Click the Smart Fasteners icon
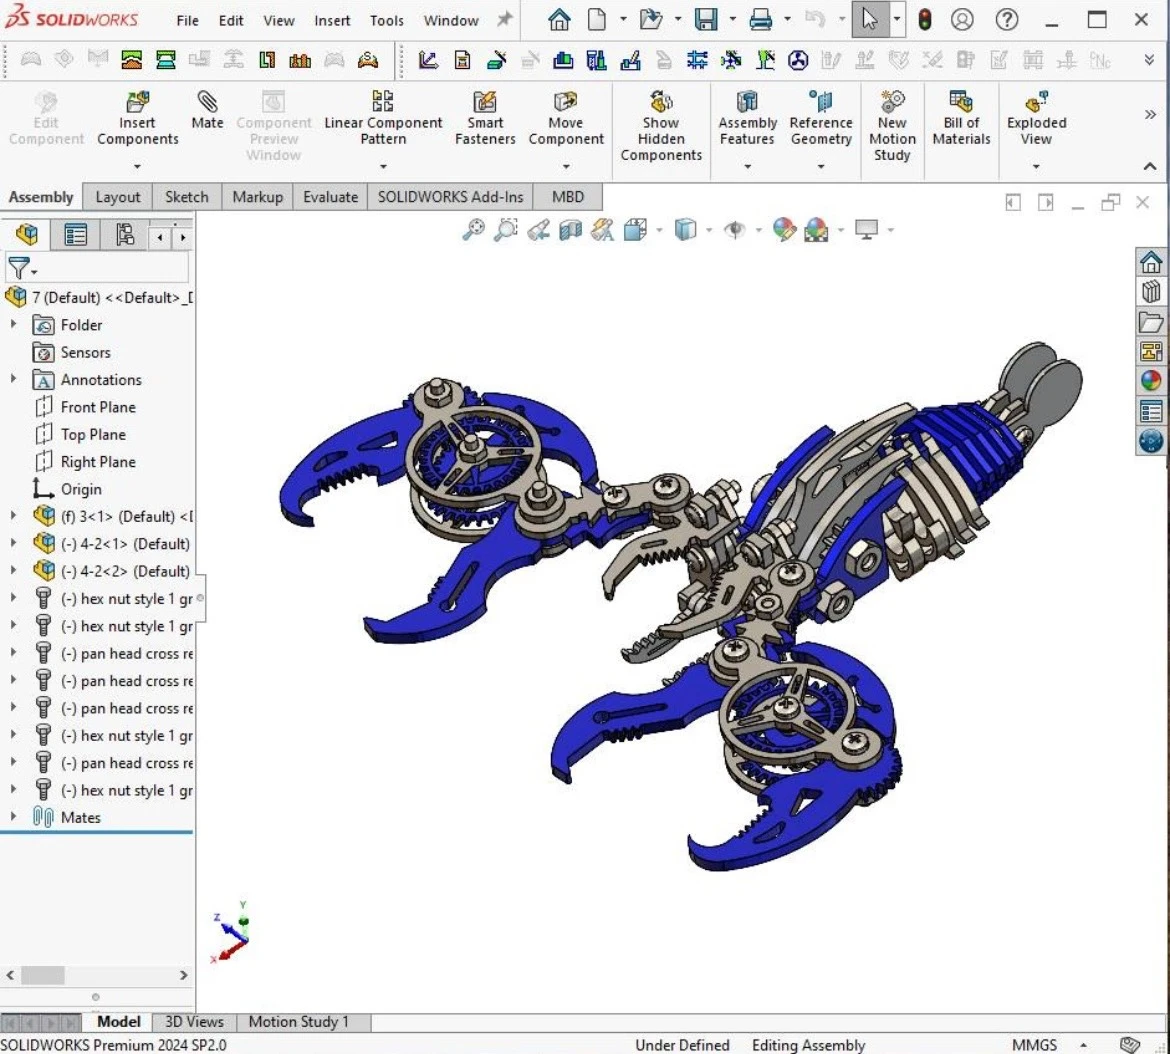The width and height of the screenshot is (1170, 1054). (x=485, y=103)
